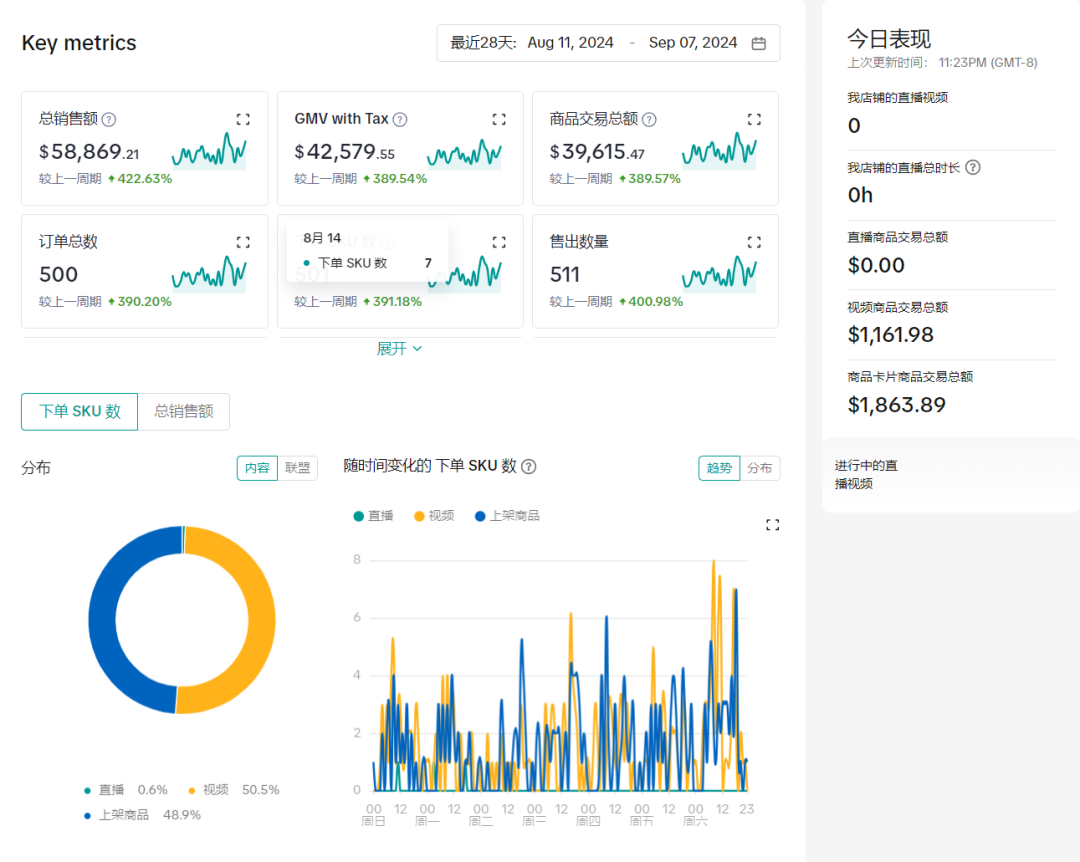Image resolution: width=1080 pixels, height=862 pixels.
Task: Open the calendar icon in date range
Action: pos(758,43)
